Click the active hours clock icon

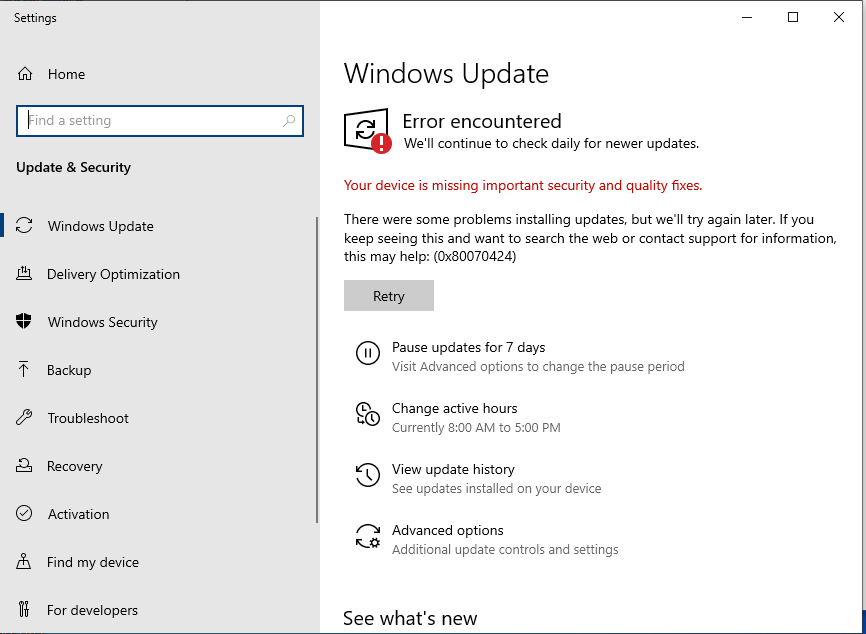pos(368,414)
